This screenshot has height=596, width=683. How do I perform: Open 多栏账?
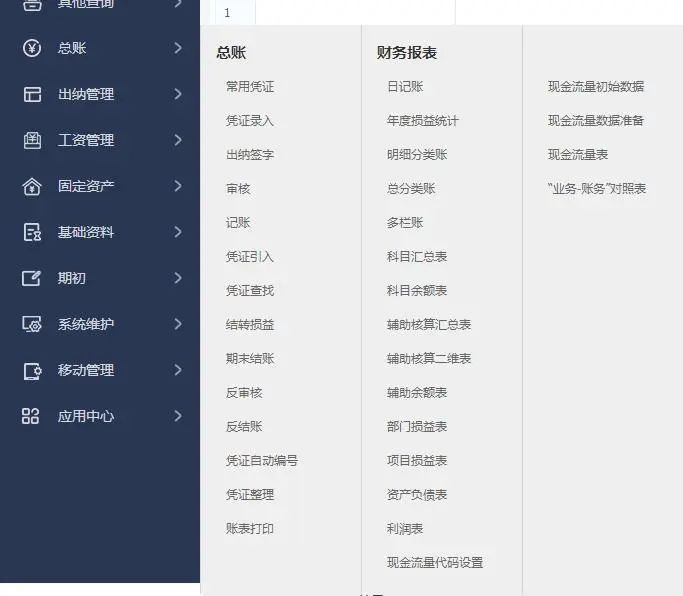405,223
